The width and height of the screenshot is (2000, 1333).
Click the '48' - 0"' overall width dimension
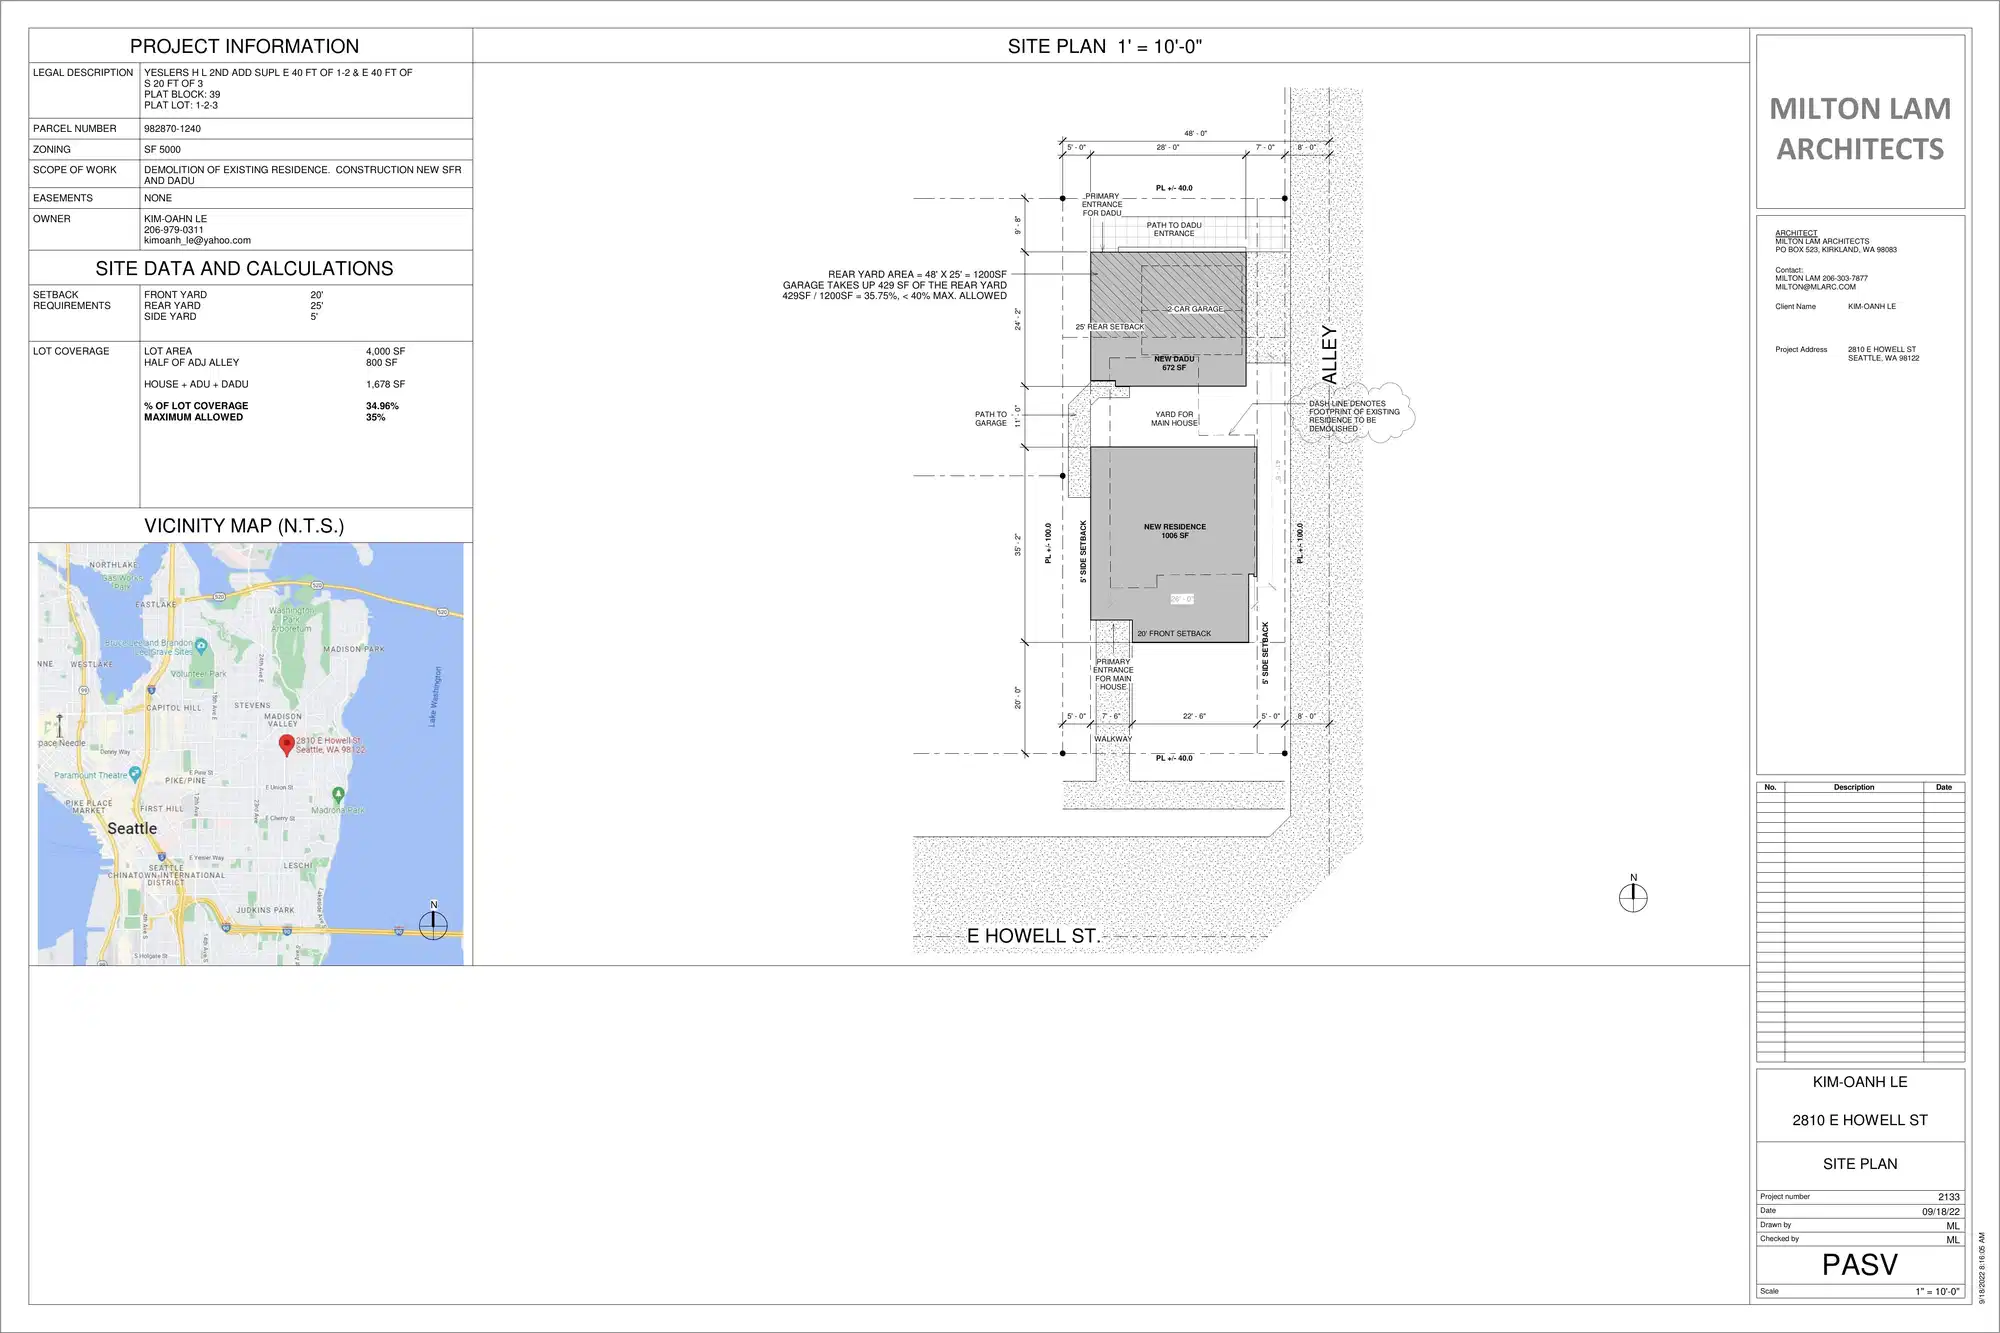tap(1196, 133)
